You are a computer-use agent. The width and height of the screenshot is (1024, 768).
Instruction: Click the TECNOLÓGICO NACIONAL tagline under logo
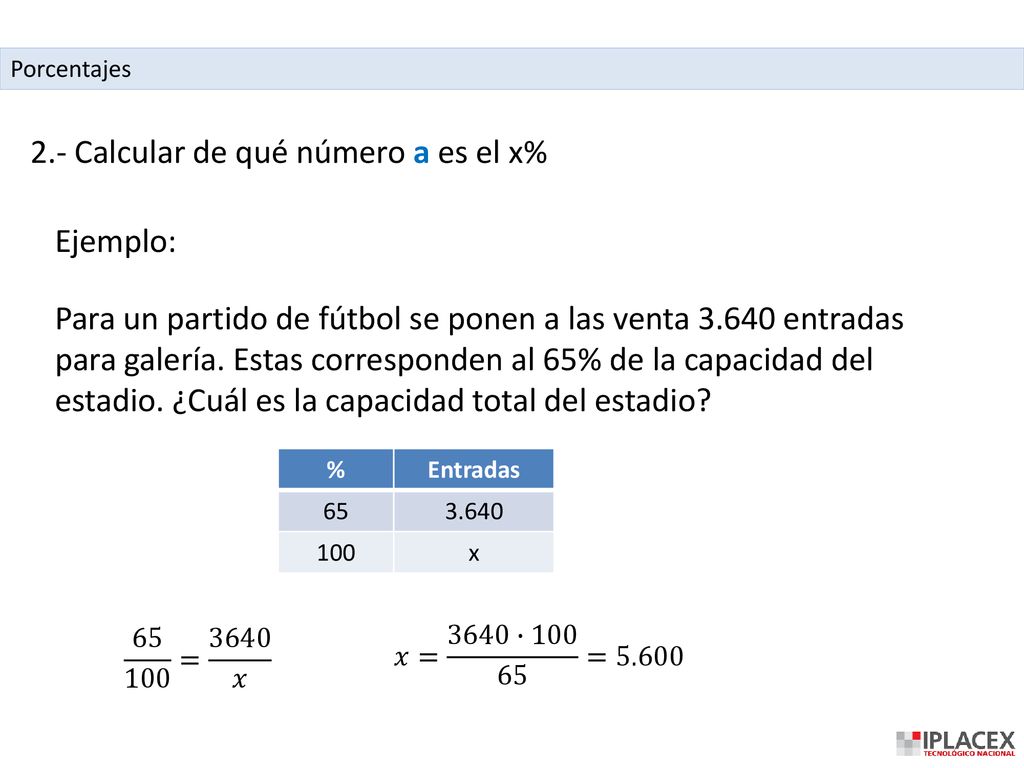[x=969, y=753]
